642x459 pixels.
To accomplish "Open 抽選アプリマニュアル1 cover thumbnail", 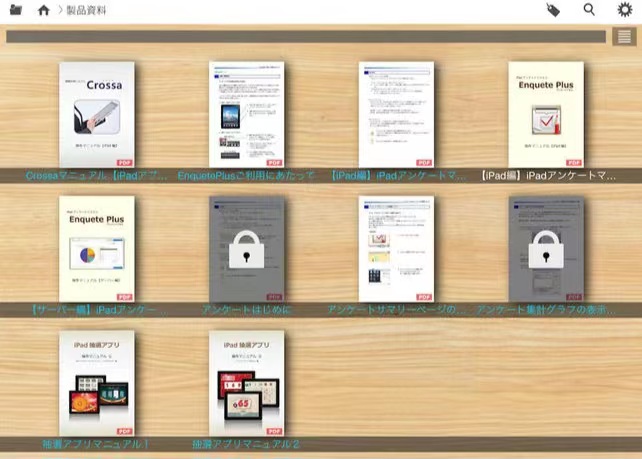I will [97, 383].
